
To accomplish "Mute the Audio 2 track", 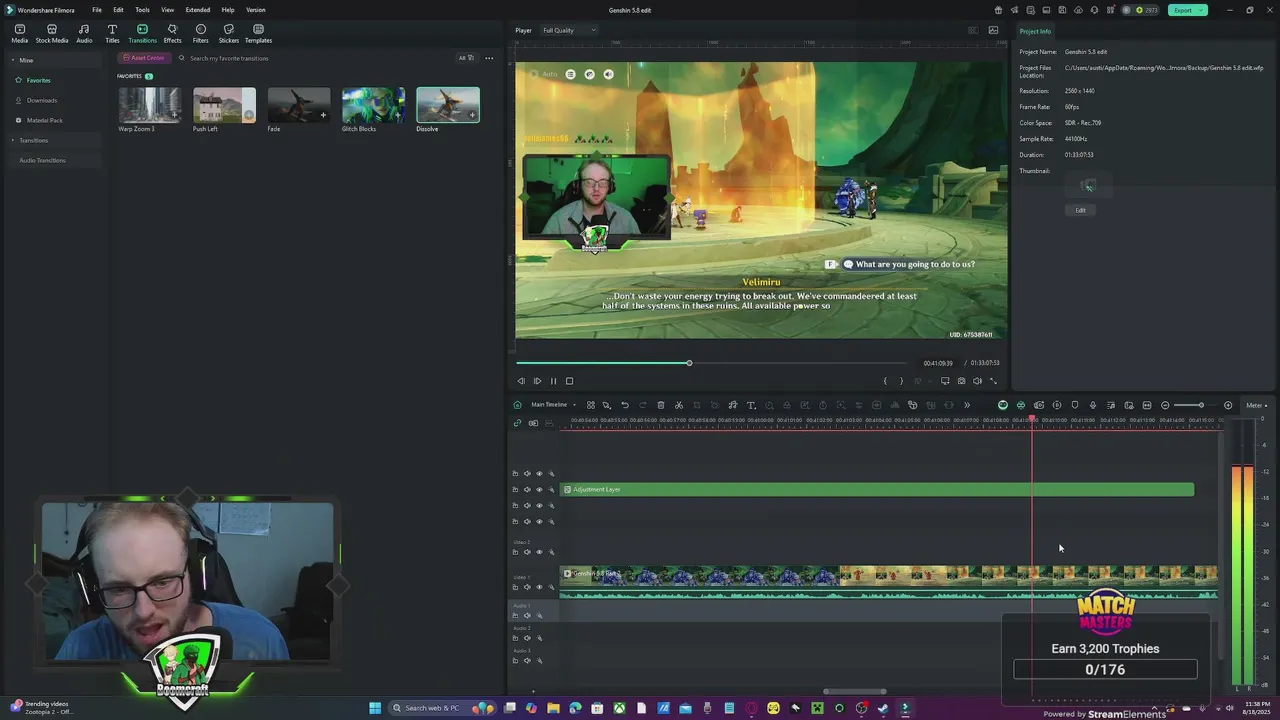I will [x=527, y=638].
